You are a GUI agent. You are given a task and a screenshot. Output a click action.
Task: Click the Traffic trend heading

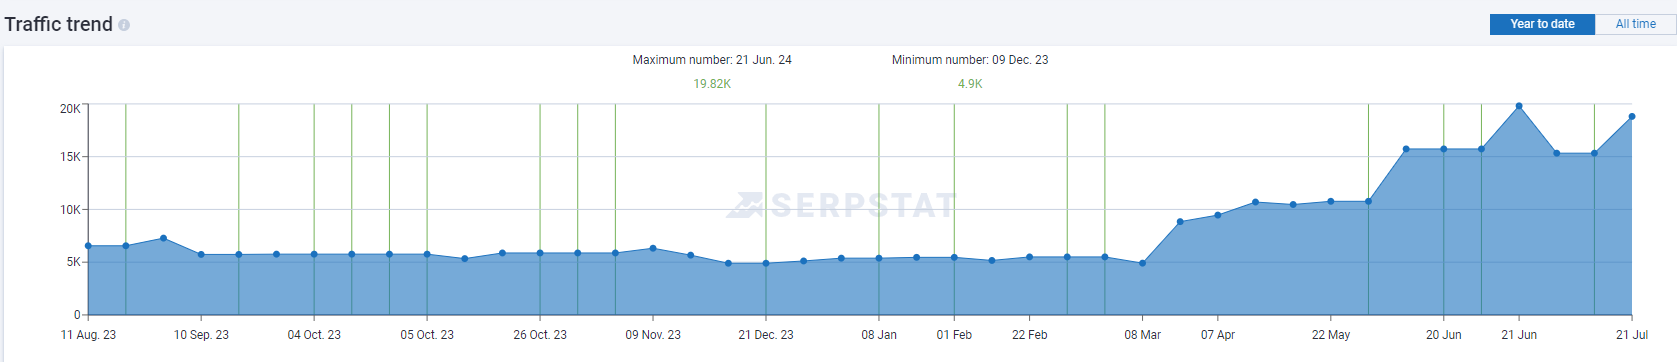pyautogui.click(x=59, y=24)
